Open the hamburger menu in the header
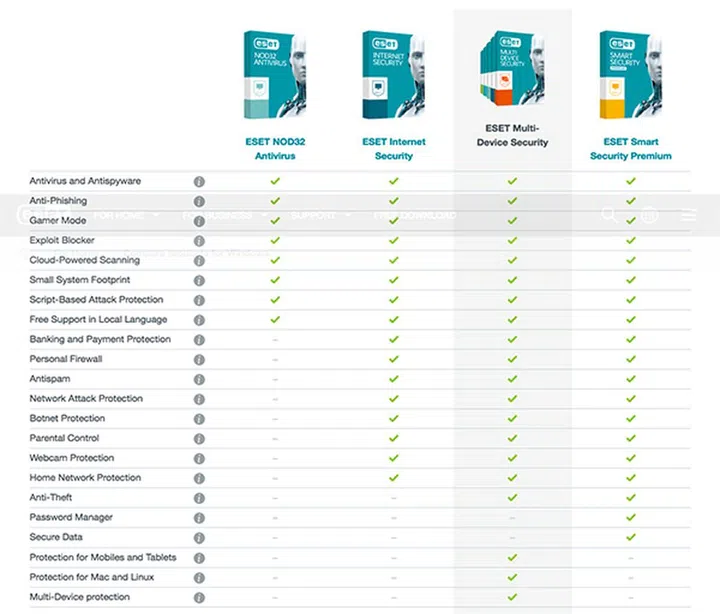 point(688,215)
